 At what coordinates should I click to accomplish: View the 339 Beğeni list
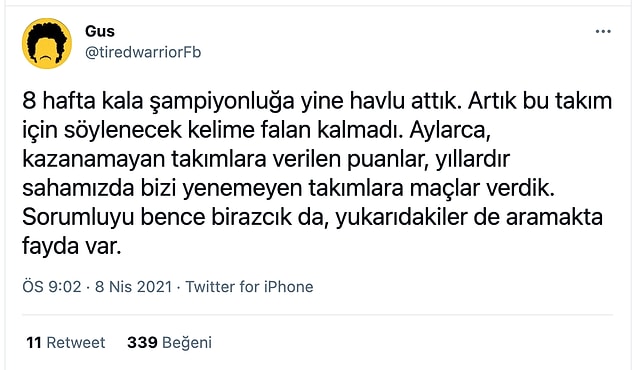click(169, 342)
